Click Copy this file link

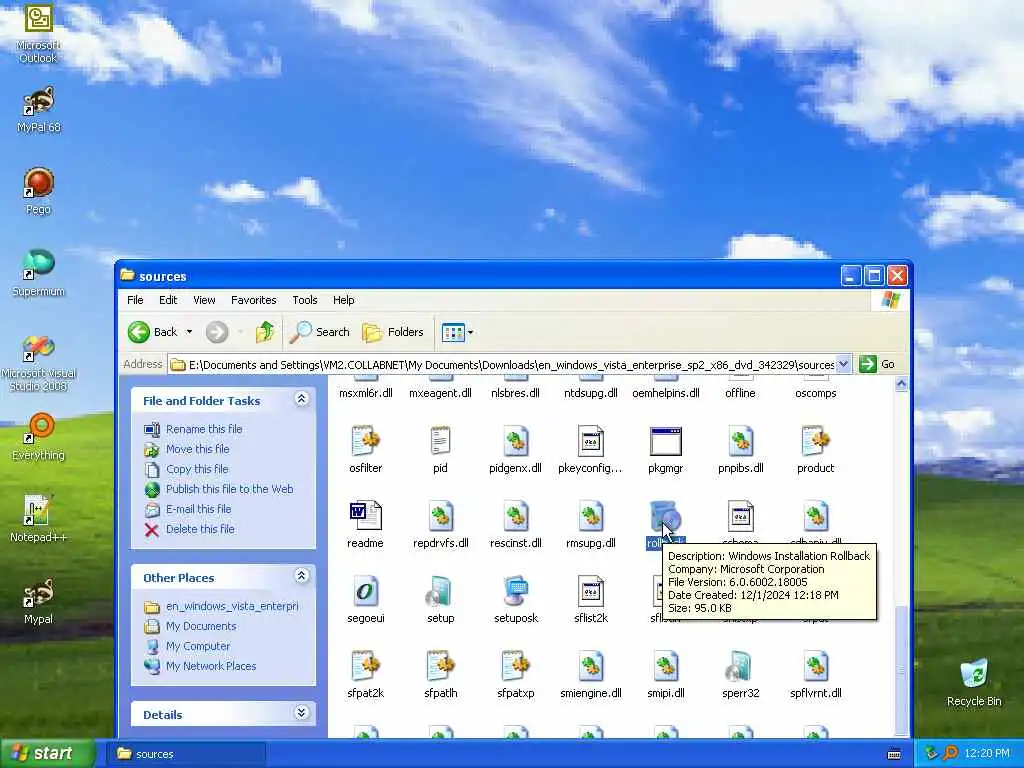[x=197, y=469]
